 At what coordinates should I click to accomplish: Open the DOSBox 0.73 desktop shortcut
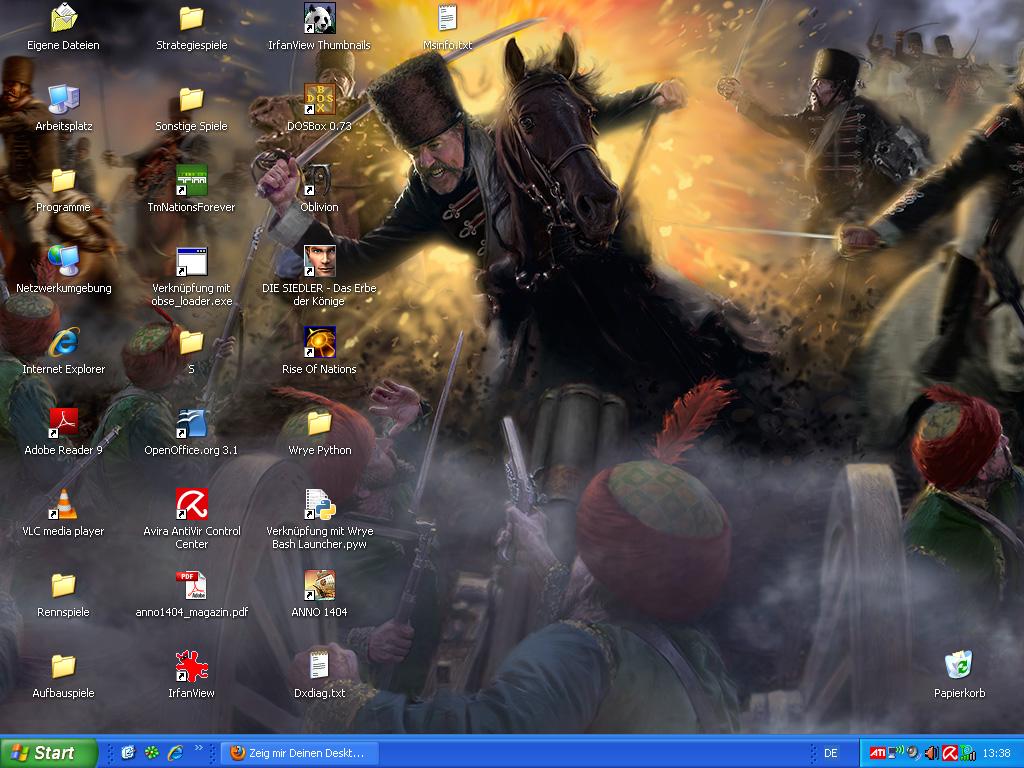point(319,99)
